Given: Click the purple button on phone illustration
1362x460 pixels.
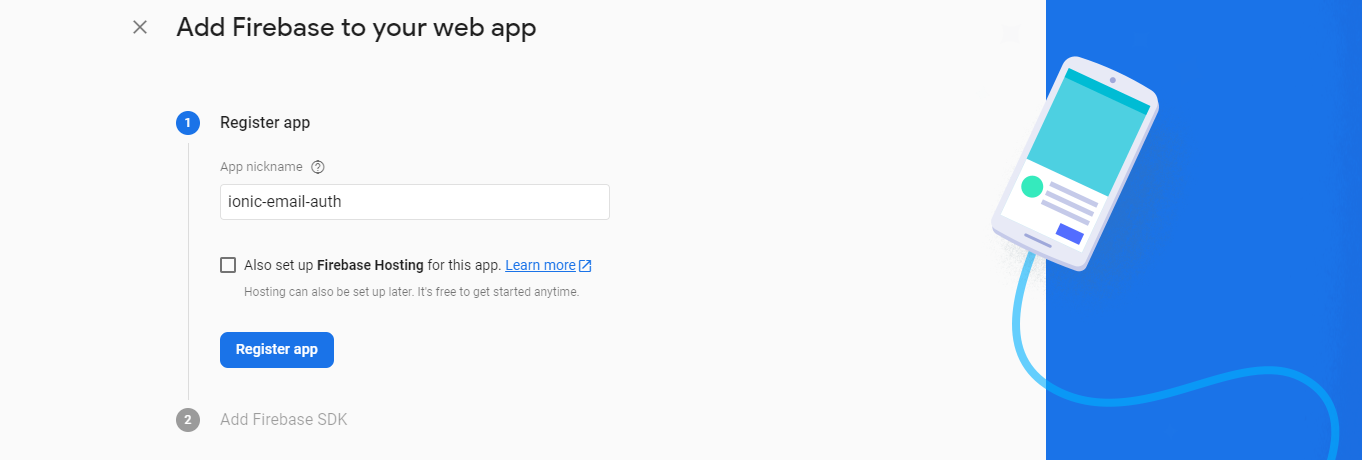Looking at the screenshot, I should 1070,234.
